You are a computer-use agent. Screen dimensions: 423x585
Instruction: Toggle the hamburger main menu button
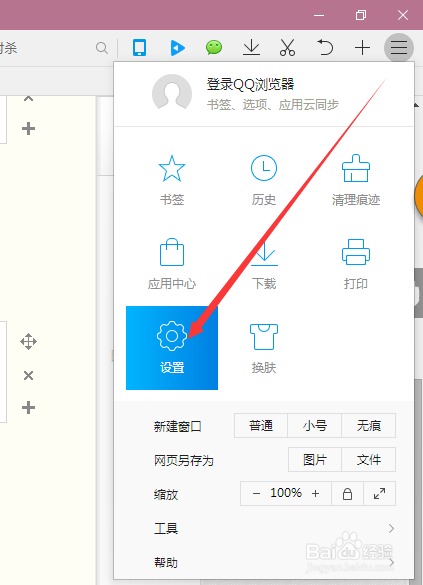point(399,48)
